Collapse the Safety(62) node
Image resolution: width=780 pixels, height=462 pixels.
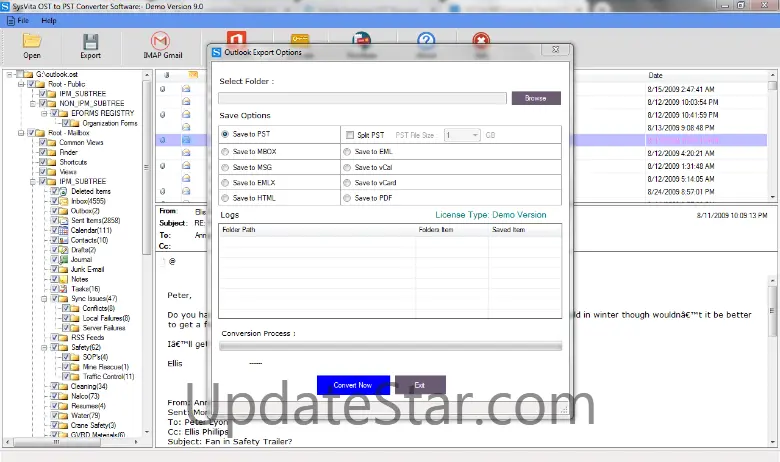[44, 348]
